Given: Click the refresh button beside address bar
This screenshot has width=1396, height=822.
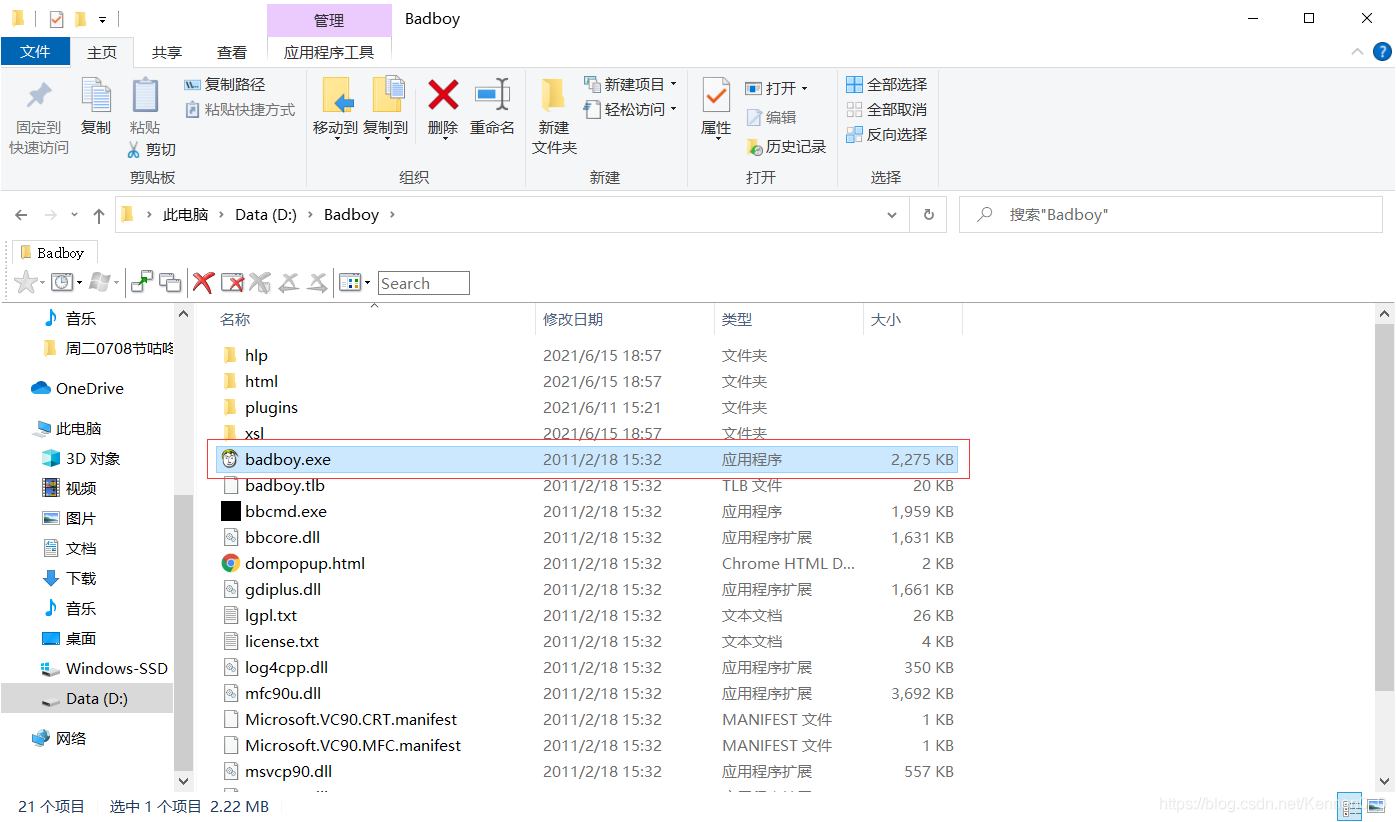Looking at the screenshot, I should tap(928, 214).
